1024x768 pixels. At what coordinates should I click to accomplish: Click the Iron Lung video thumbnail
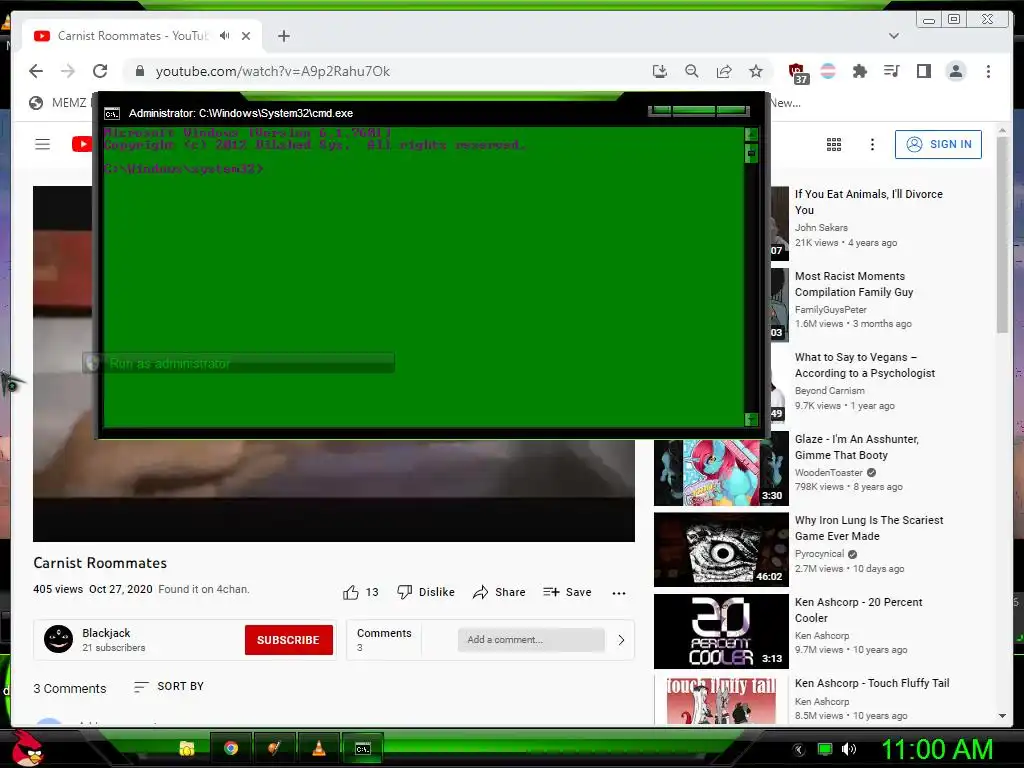click(x=721, y=550)
